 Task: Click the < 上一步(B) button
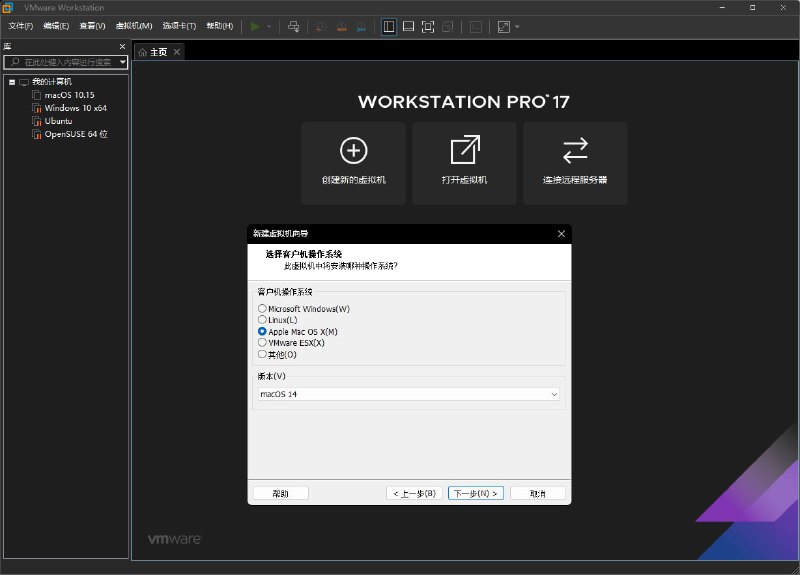pos(414,493)
